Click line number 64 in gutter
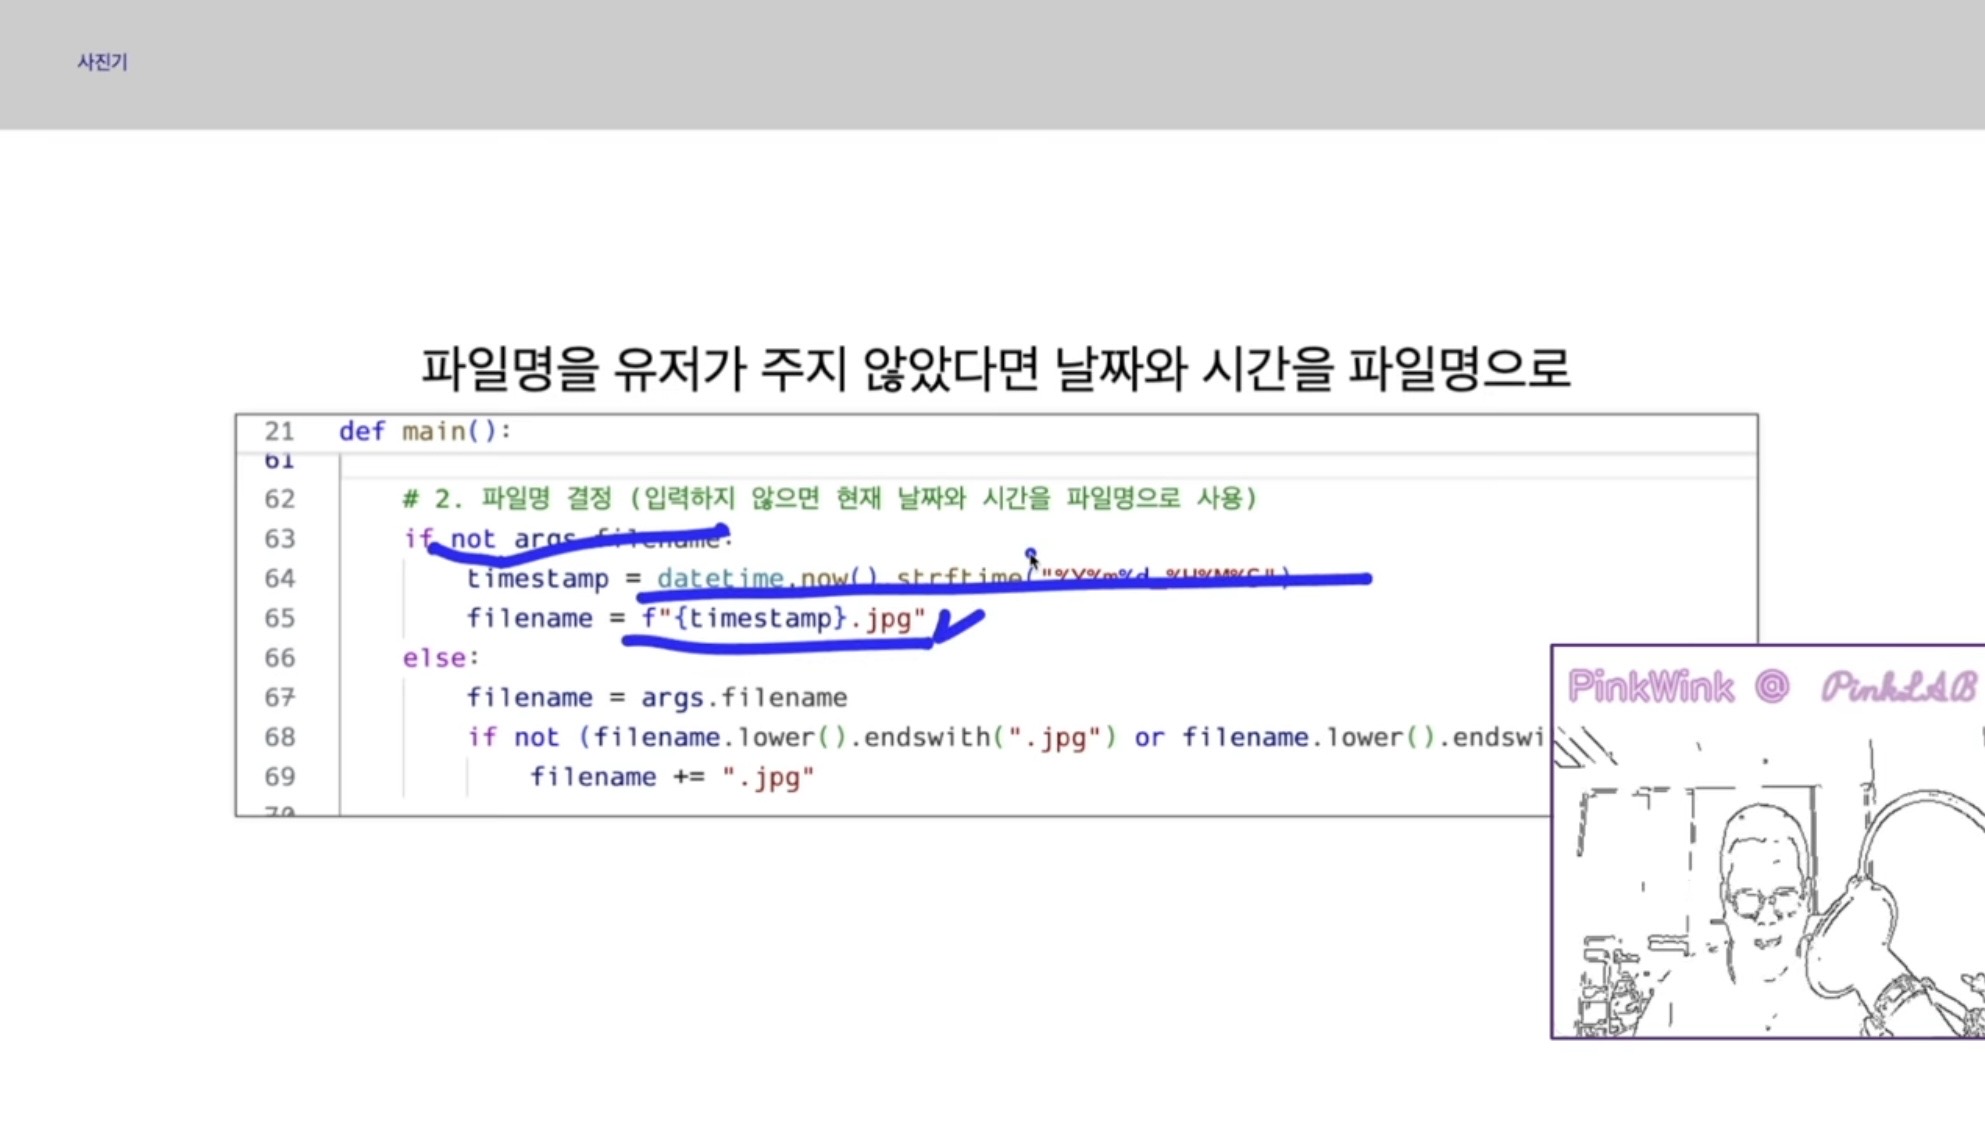The width and height of the screenshot is (1985, 1125). [279, 578]
